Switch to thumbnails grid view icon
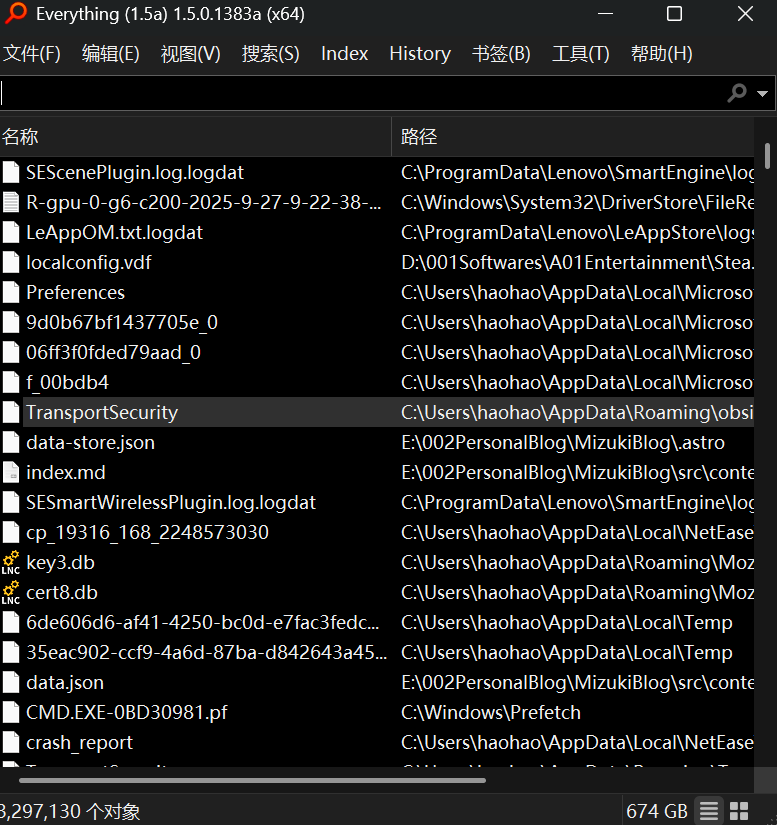Screen dimensions: 777x825 coord(739,811)
